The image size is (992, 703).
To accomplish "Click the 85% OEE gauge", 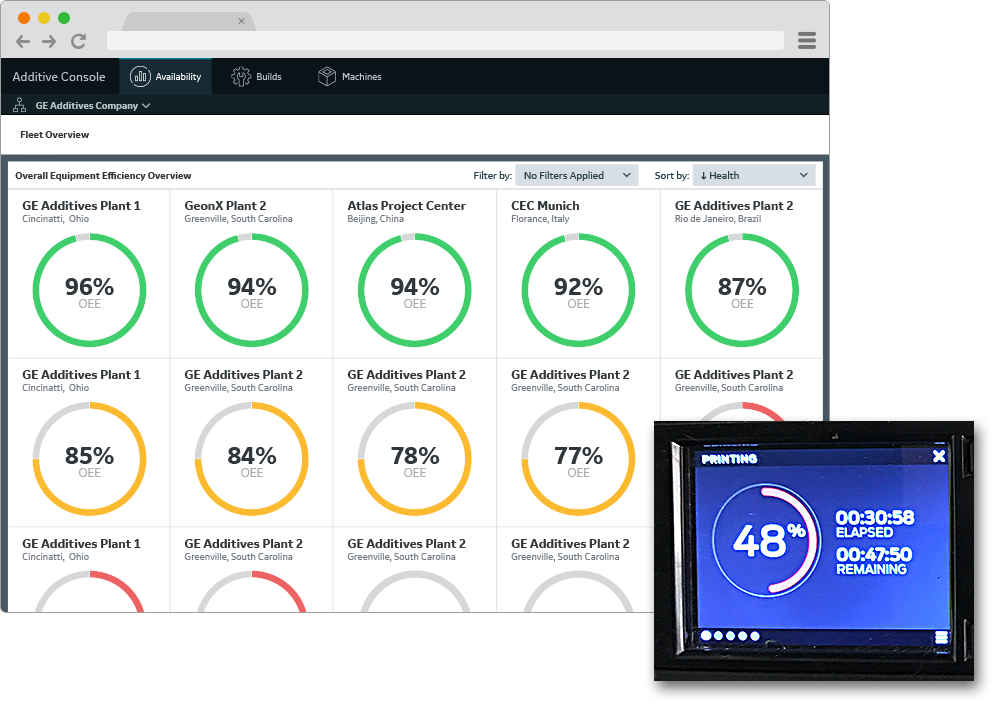I will tap(89, 459).
